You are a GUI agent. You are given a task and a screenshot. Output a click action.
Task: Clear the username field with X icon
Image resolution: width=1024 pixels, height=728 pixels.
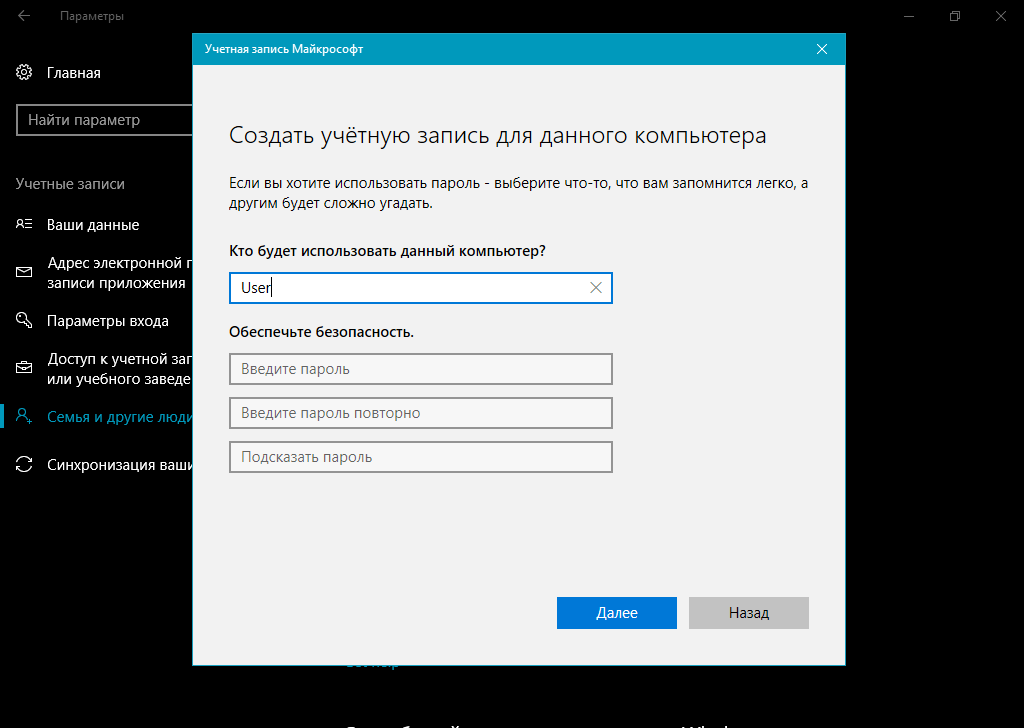(x=596, y=288)
